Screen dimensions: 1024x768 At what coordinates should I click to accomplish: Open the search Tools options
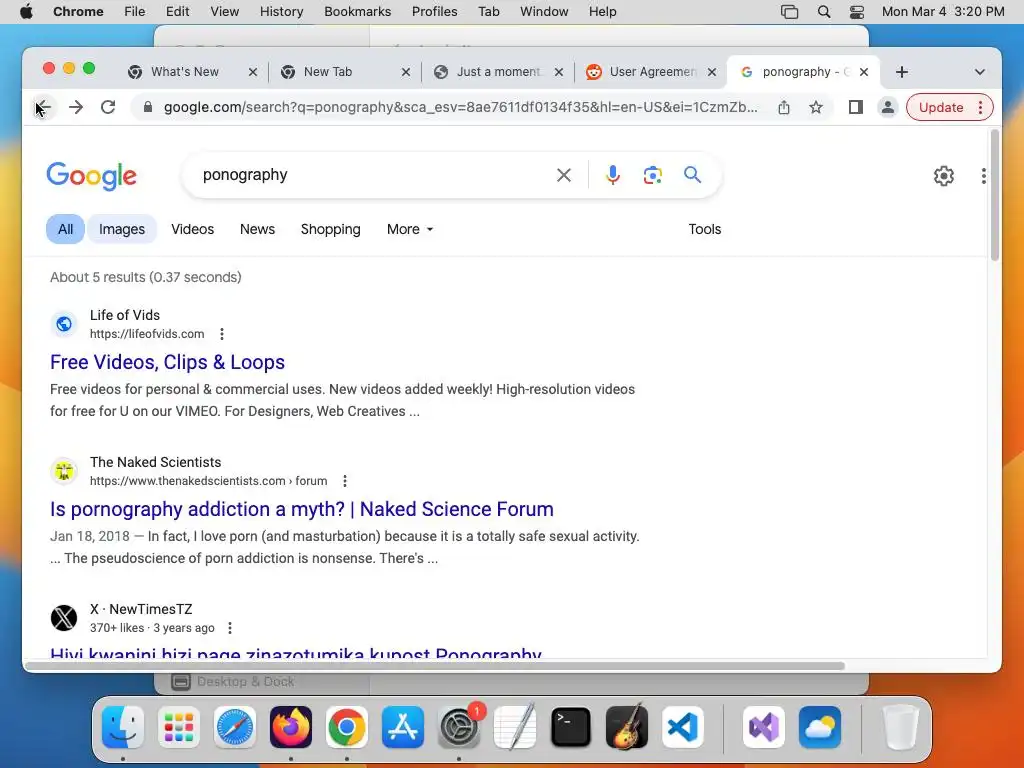705,229
